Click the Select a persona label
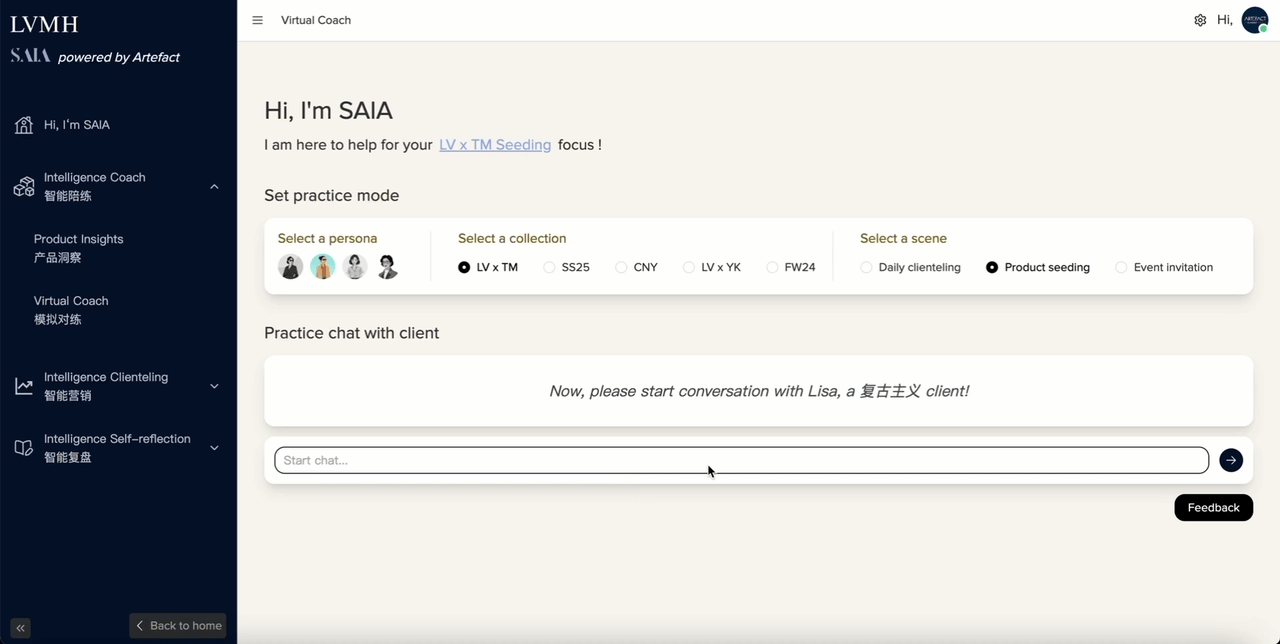The image size is (1280, 644). tap(327, 238)
